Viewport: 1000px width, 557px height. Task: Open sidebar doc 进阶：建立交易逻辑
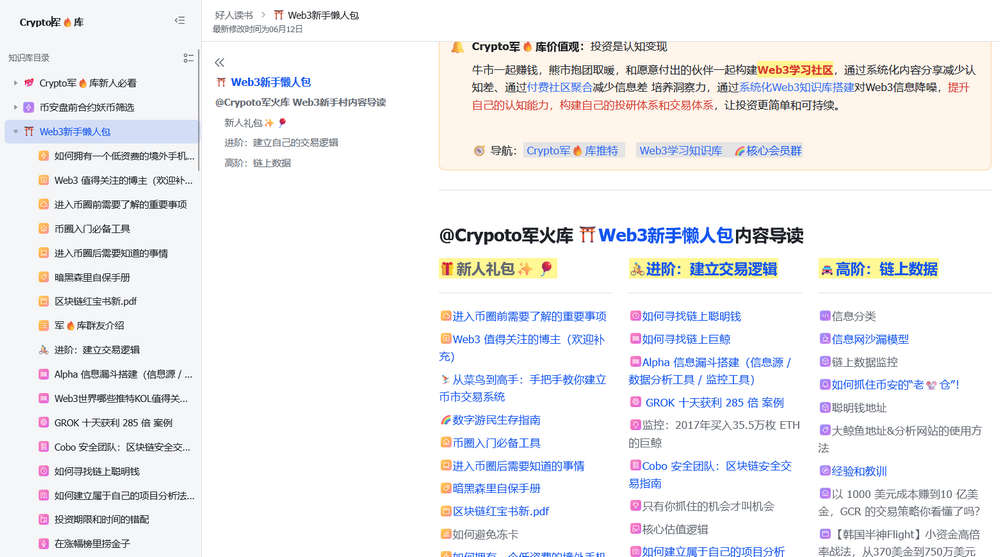tap(97, 350)
